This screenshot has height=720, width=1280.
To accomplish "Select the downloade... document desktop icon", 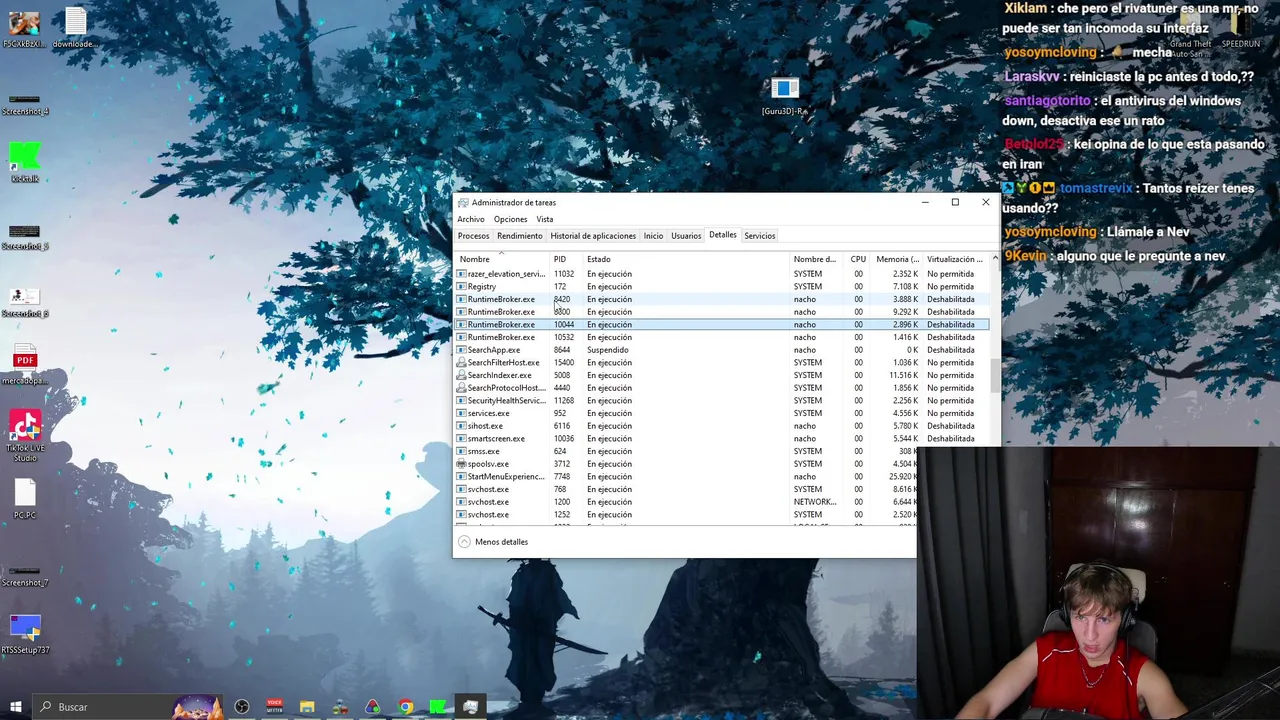I will 76,28.
